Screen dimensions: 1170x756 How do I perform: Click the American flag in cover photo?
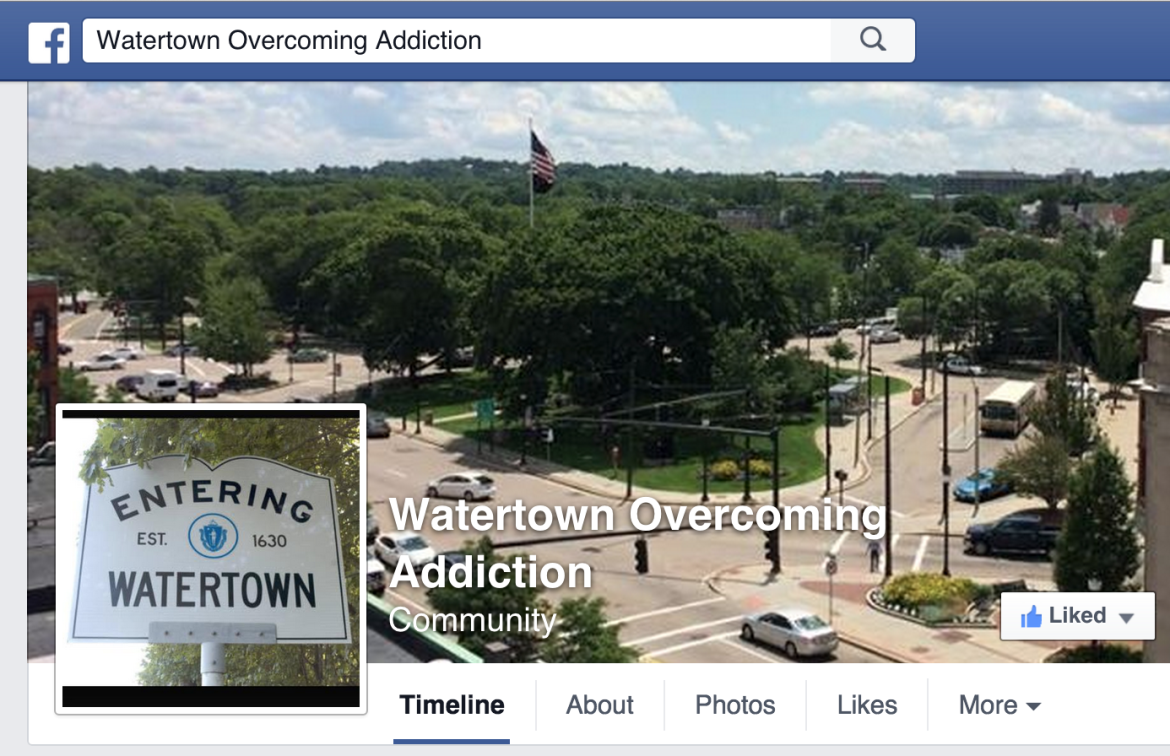[542, 161]
